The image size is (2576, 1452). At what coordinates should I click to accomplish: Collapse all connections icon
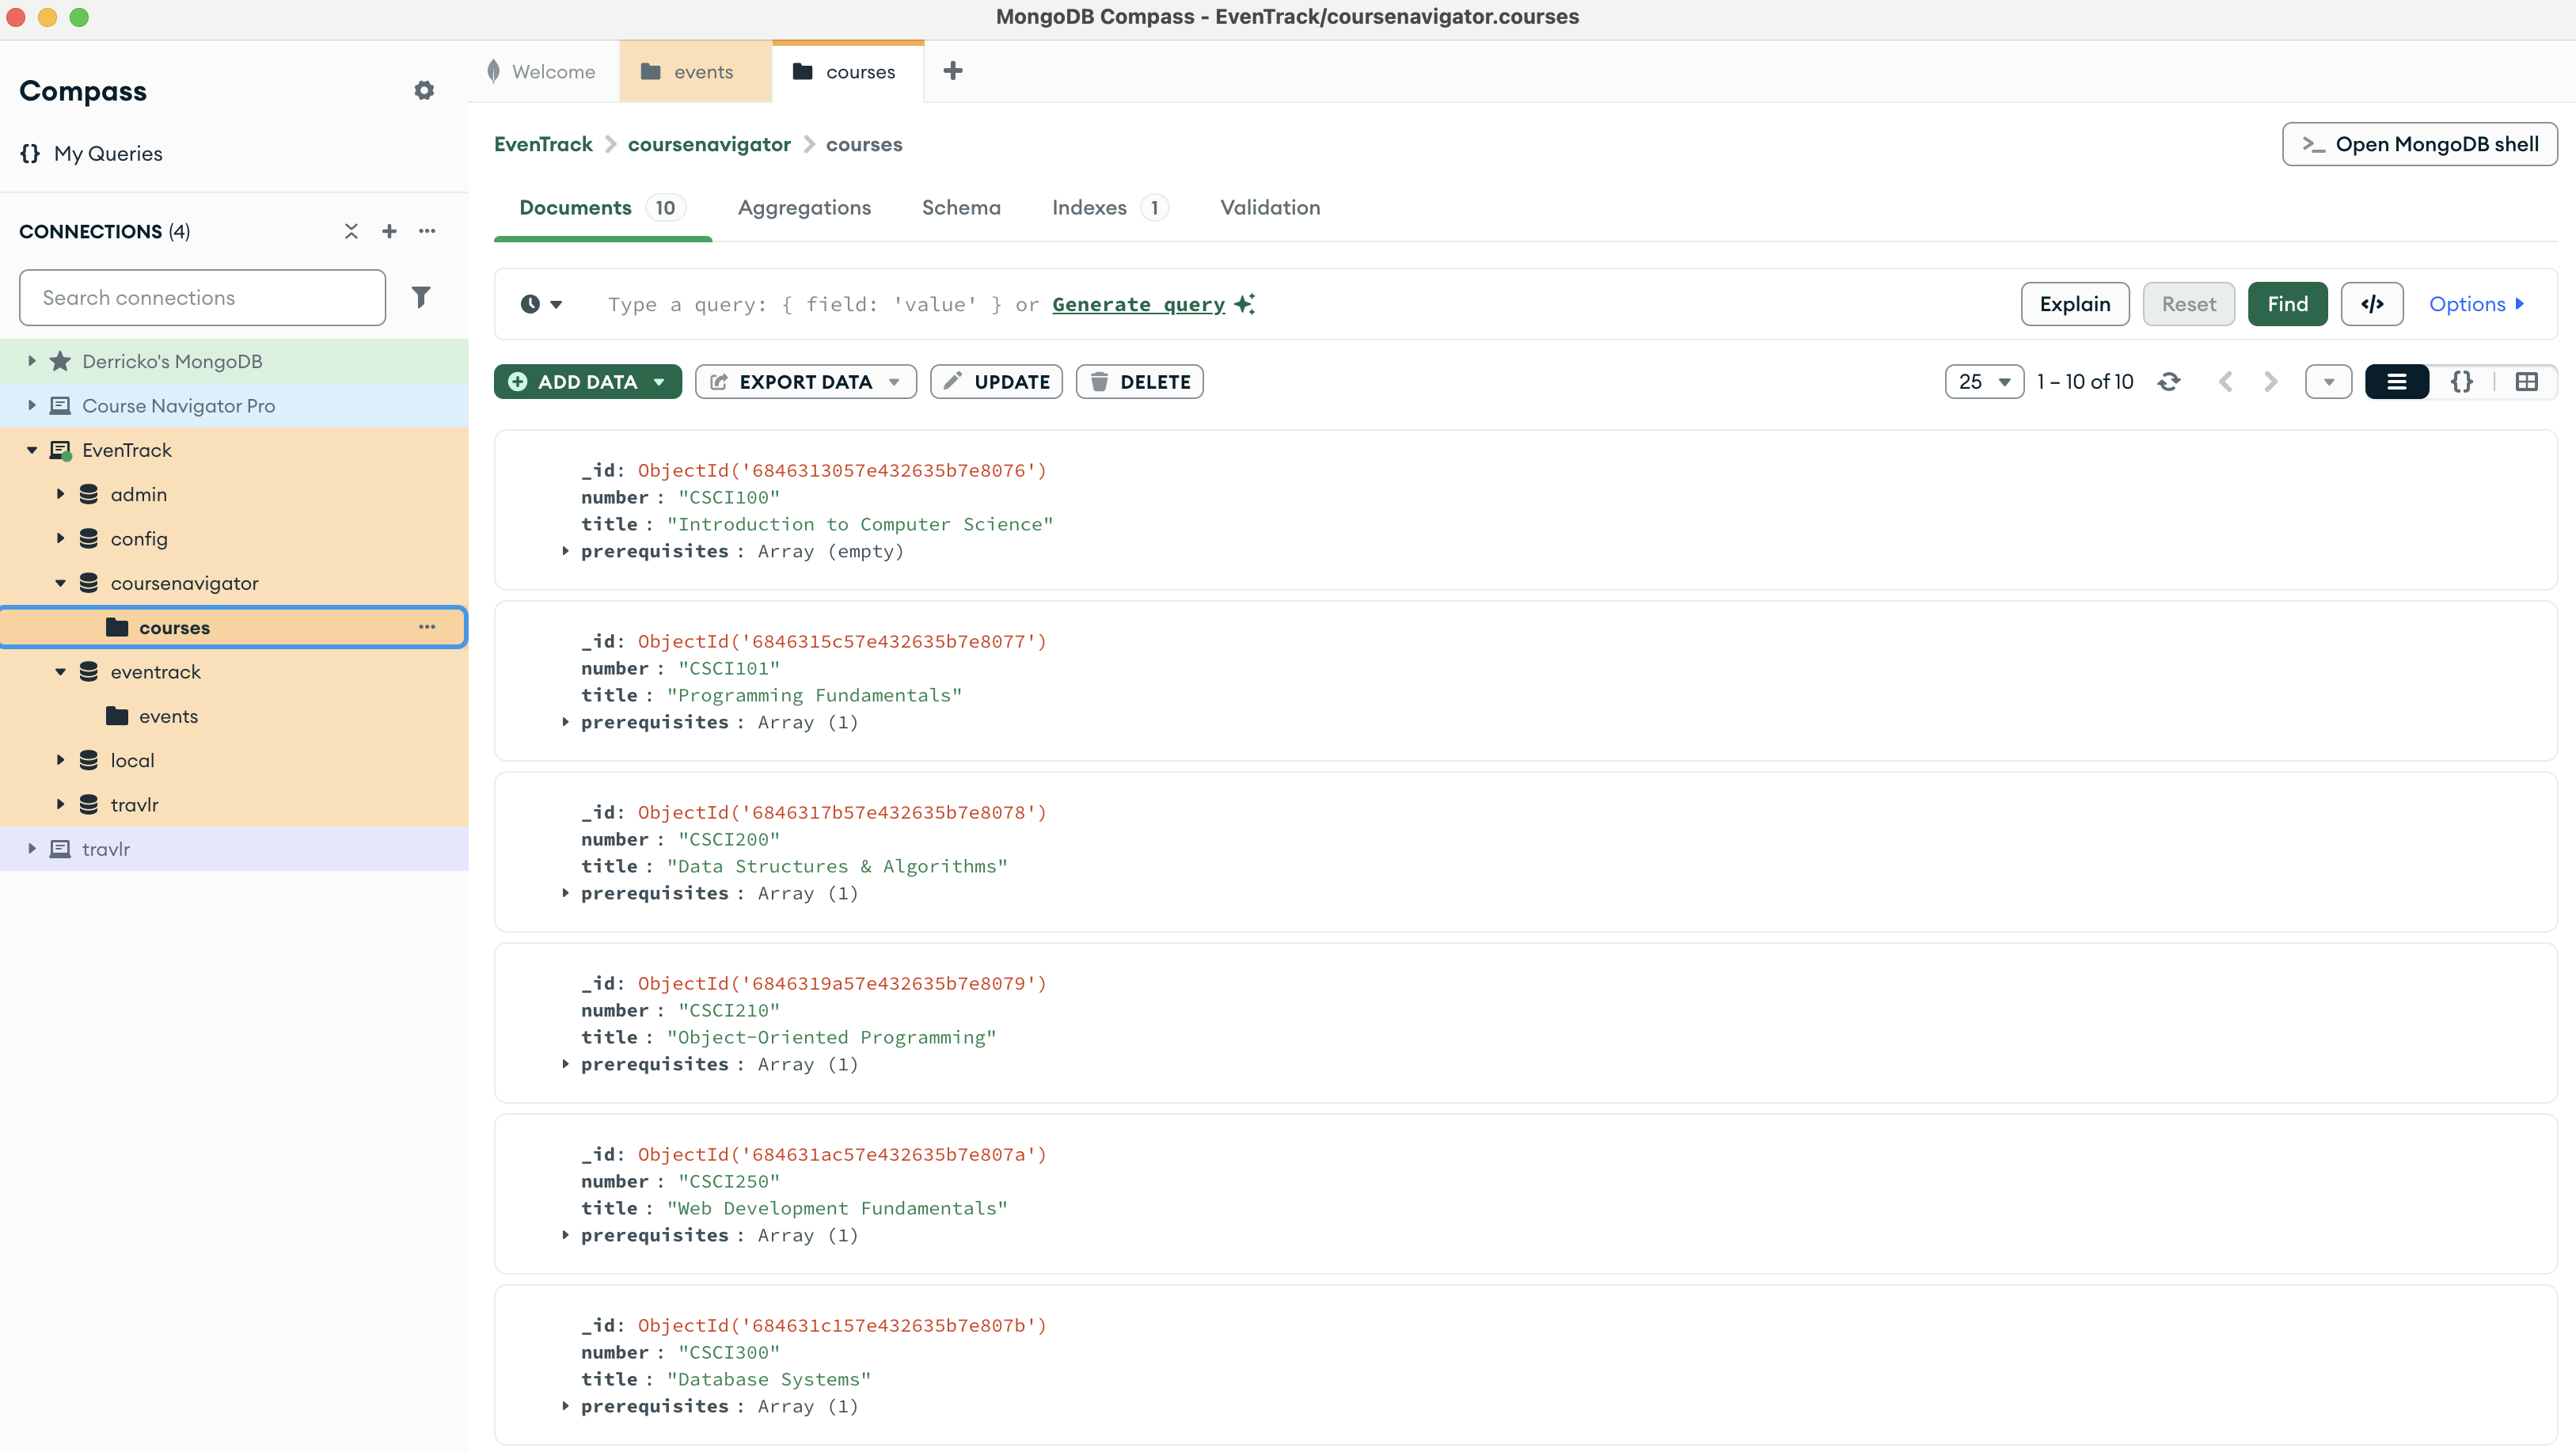(x=351, y=231)
